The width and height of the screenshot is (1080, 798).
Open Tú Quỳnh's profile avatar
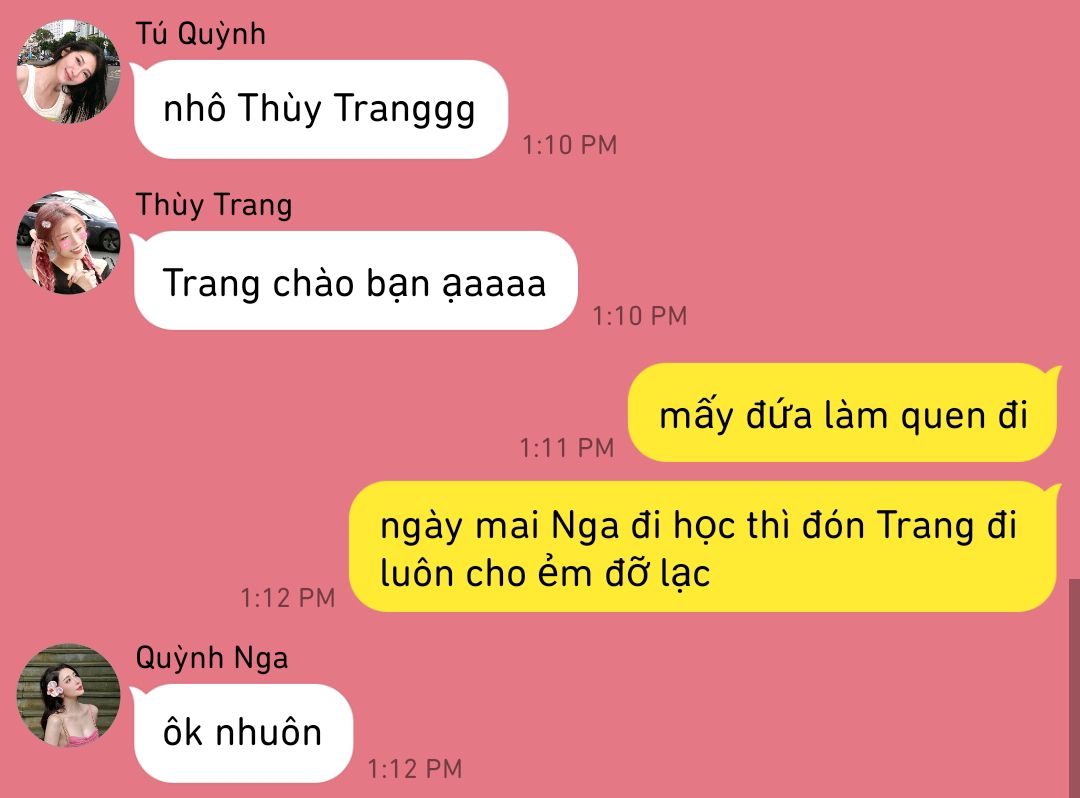click(x=68, y=72)
